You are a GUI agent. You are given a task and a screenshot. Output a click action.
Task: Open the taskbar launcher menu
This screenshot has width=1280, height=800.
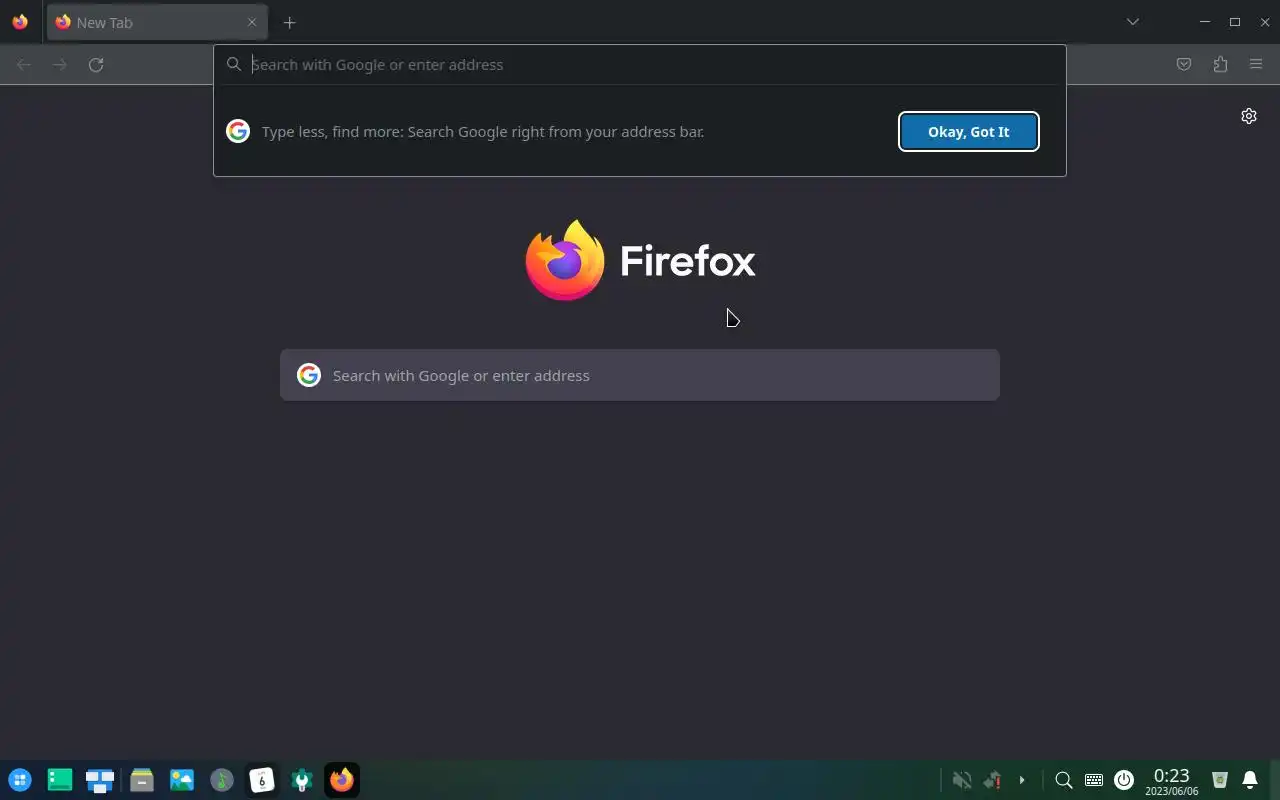[20, 780]
